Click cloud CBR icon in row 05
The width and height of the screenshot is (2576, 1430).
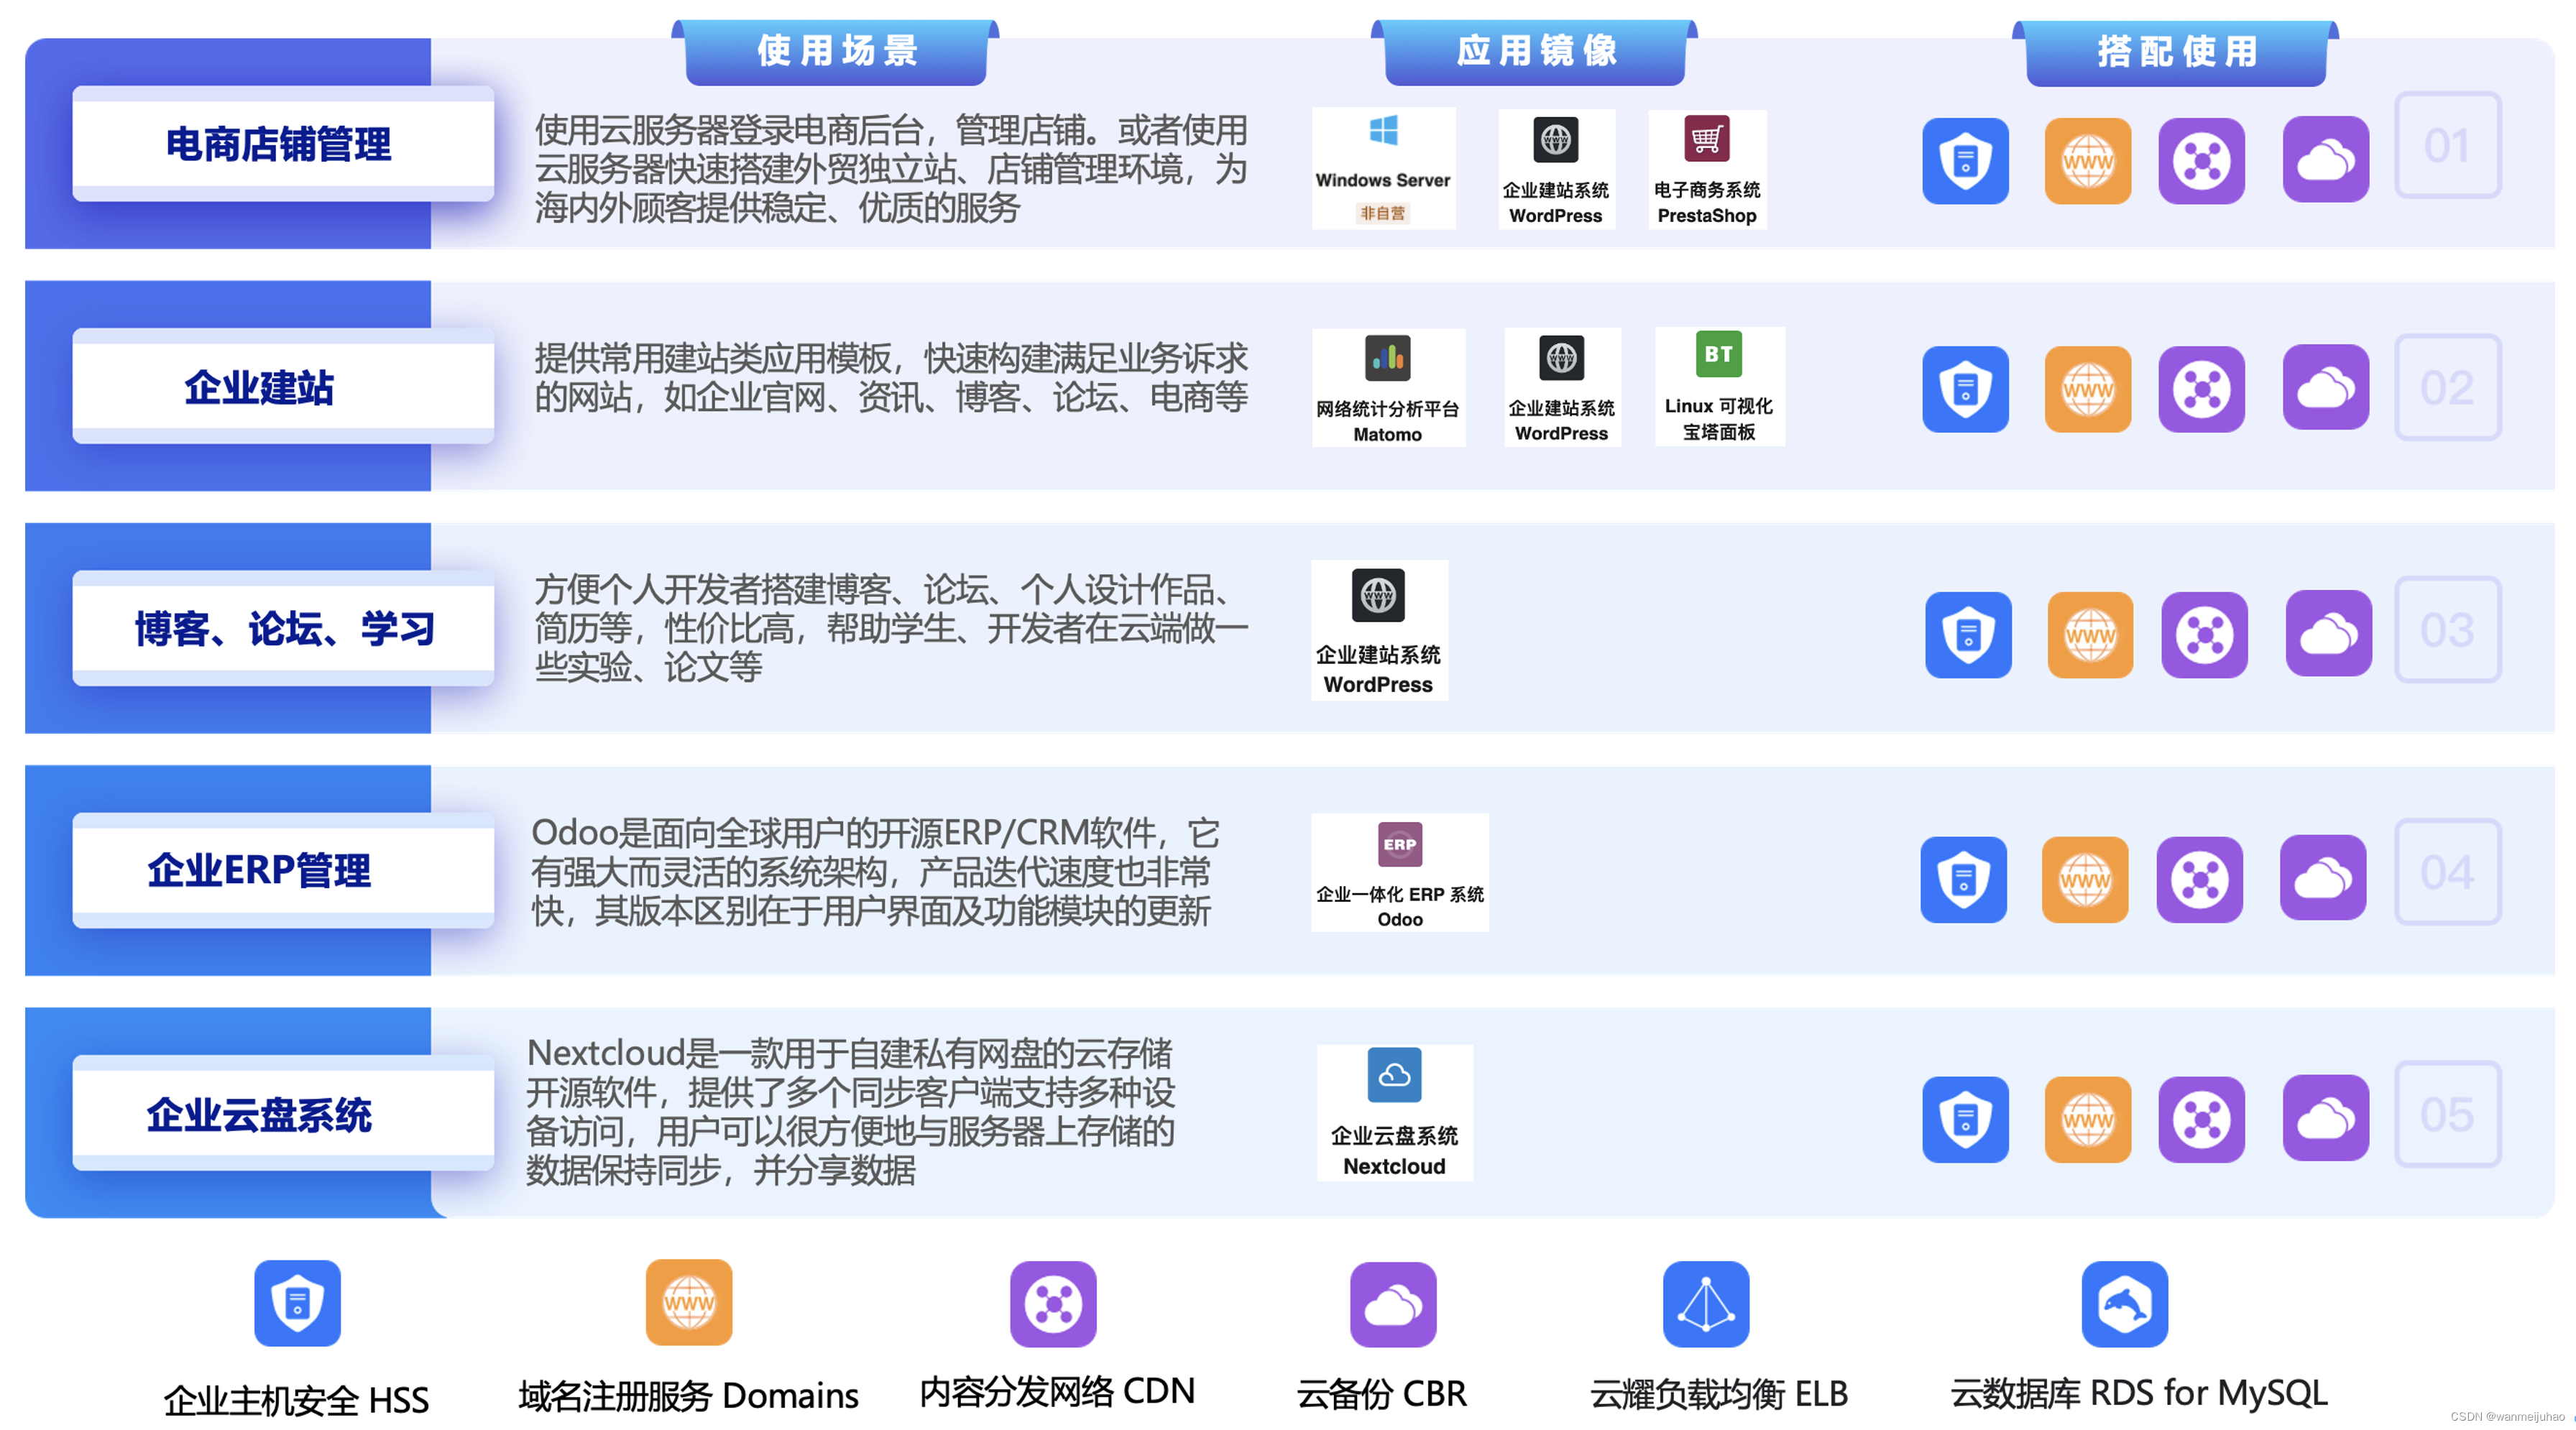[2326, 1119]
